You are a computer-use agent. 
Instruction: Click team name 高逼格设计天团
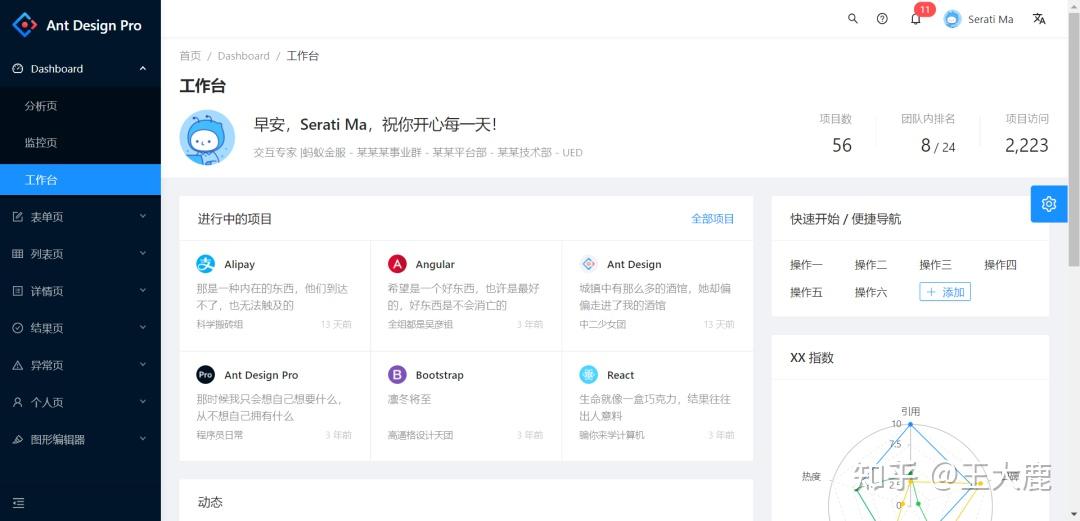click(x=420, y=435)
